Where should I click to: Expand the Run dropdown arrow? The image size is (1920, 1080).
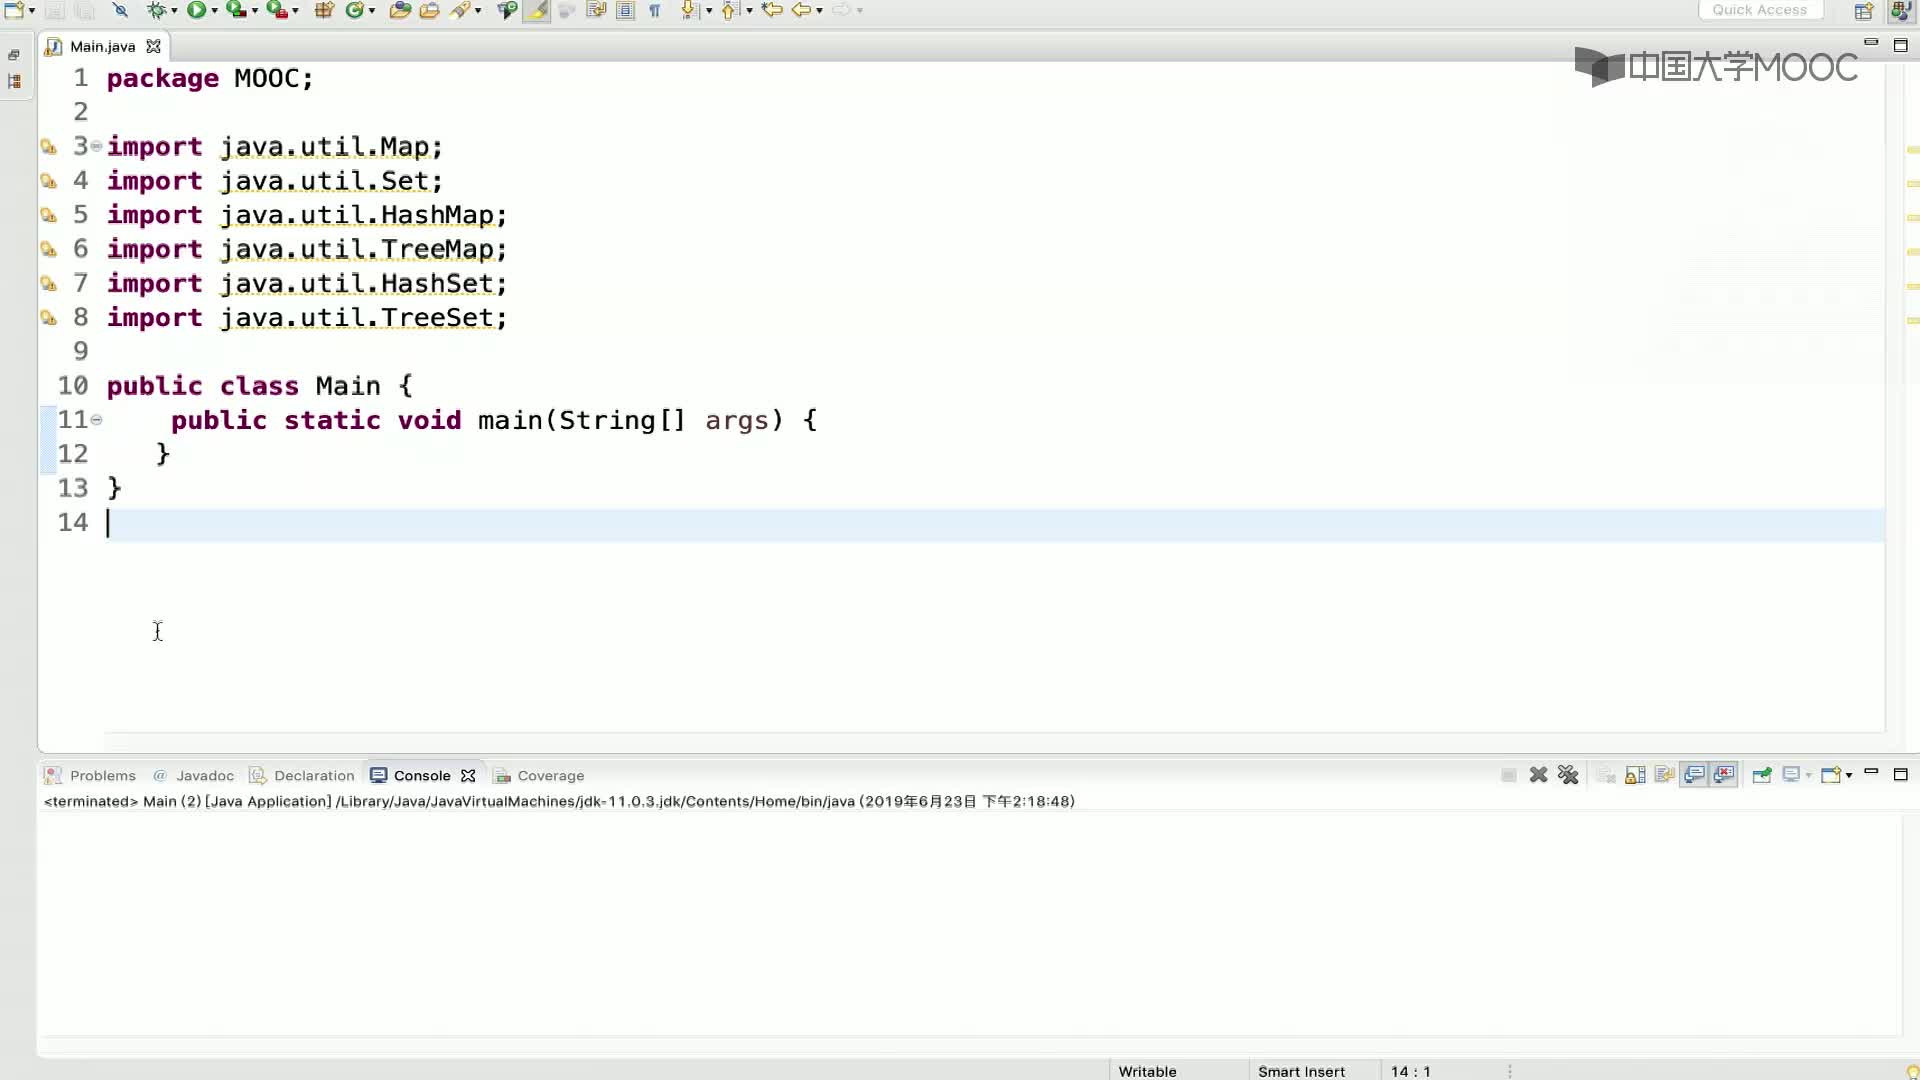214,11
